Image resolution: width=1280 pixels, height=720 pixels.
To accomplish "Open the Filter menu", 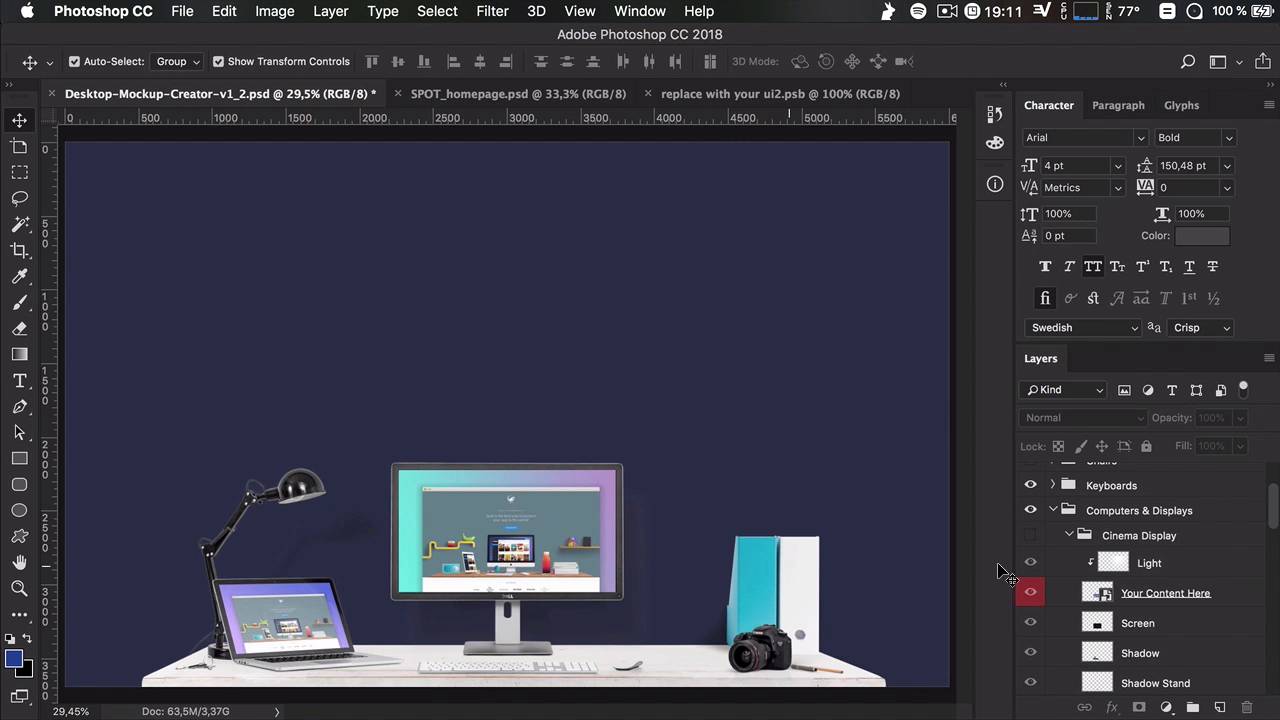I will tap(491, 11).
